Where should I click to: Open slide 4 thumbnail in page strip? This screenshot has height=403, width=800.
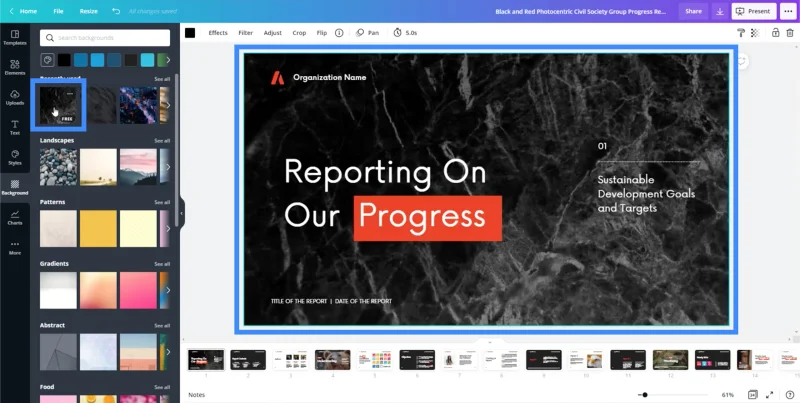point(333,360)
